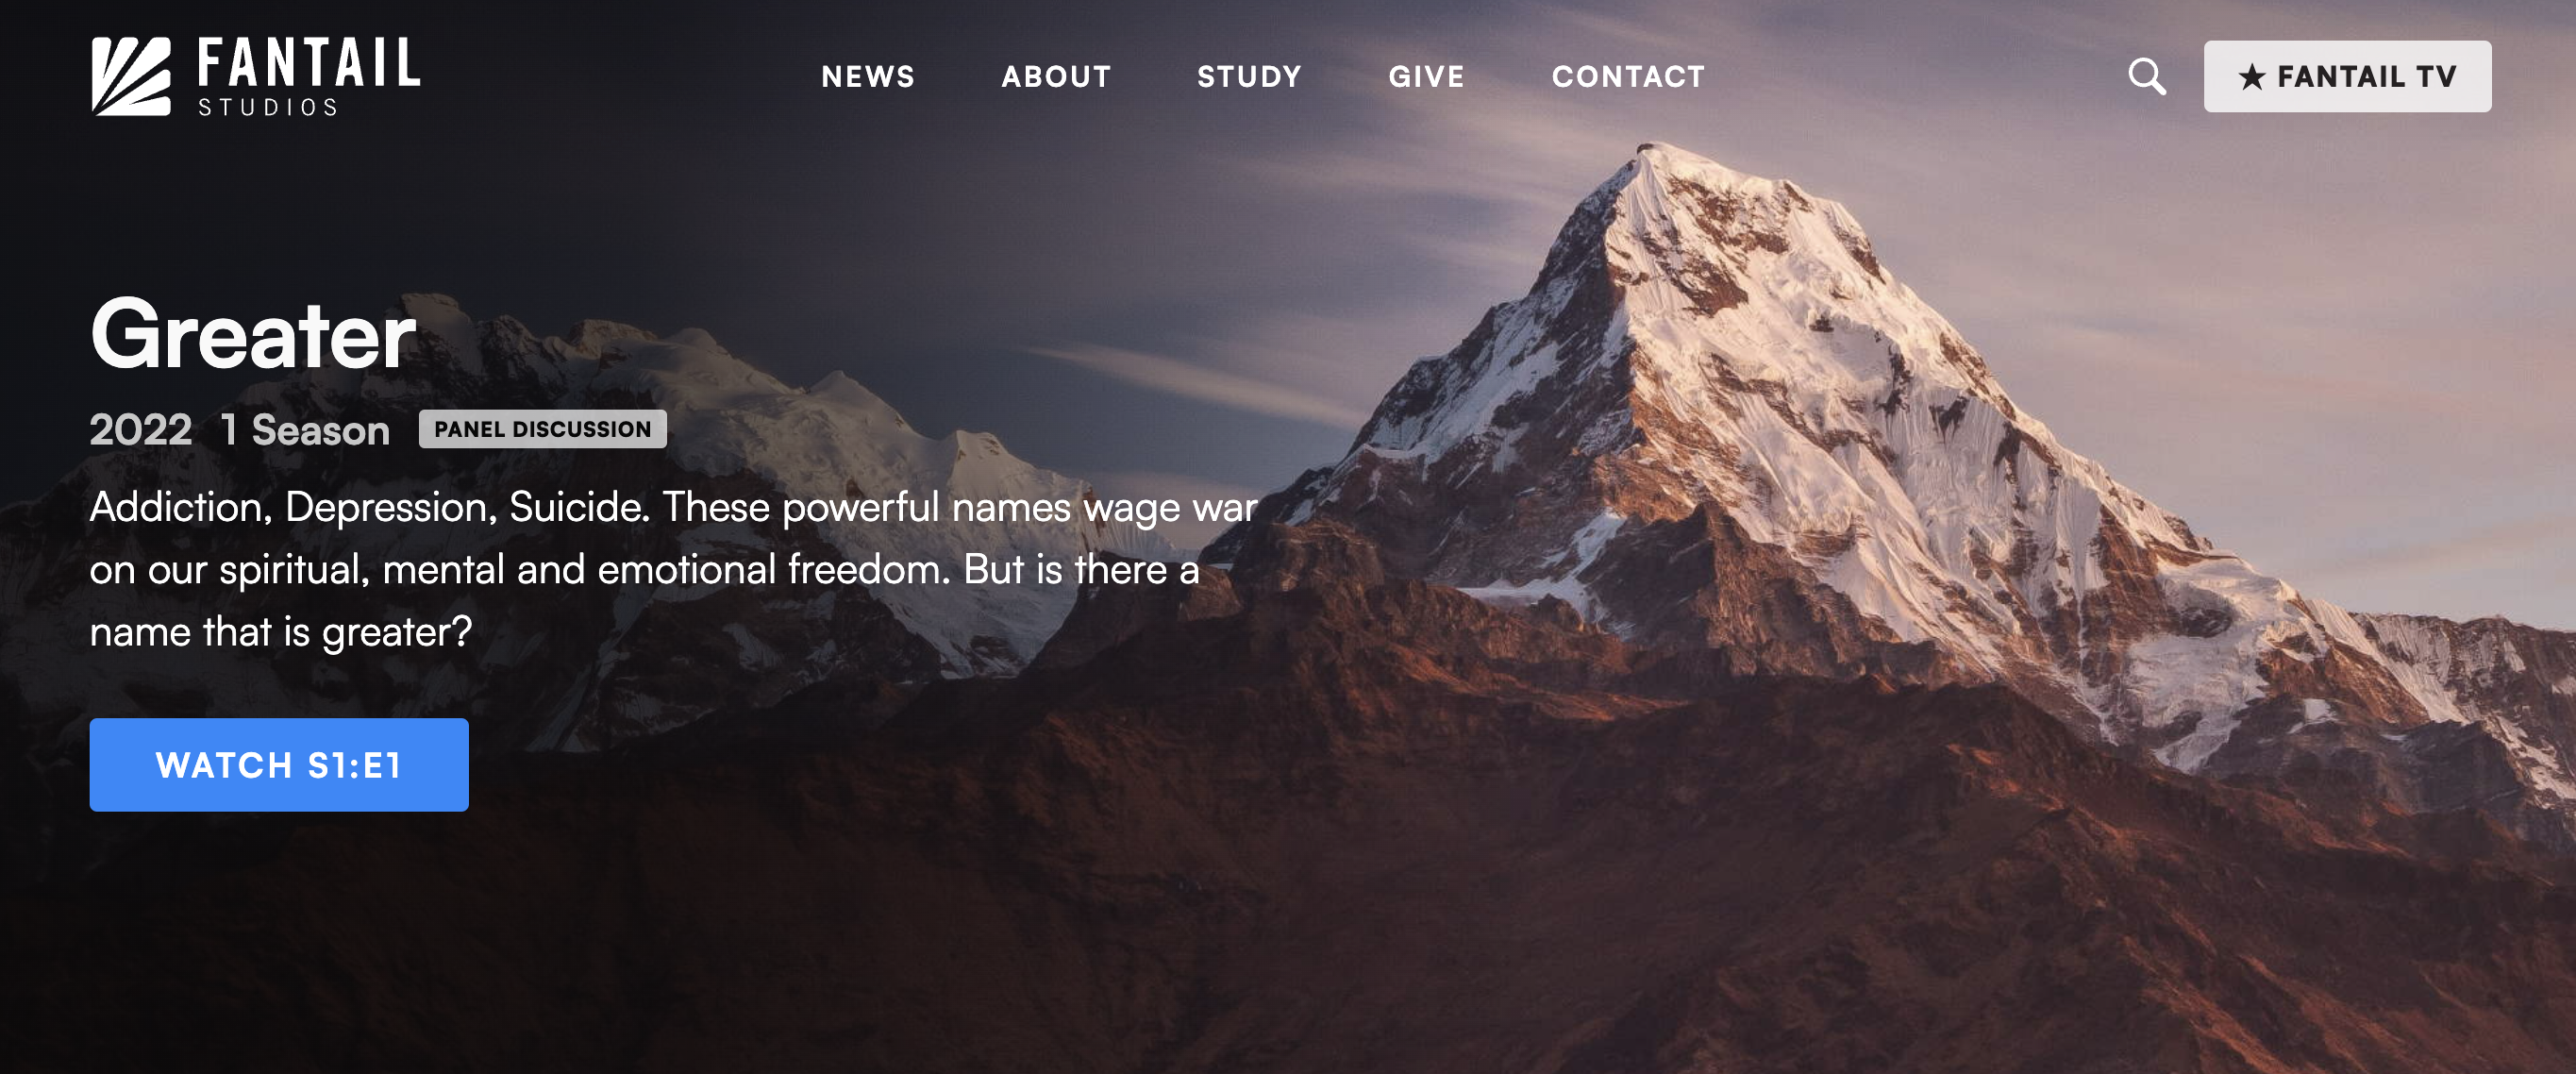Launch the FANTAIL TV button
The width and height of the screenshot is (2576, 1074).
click(2347, 76)
